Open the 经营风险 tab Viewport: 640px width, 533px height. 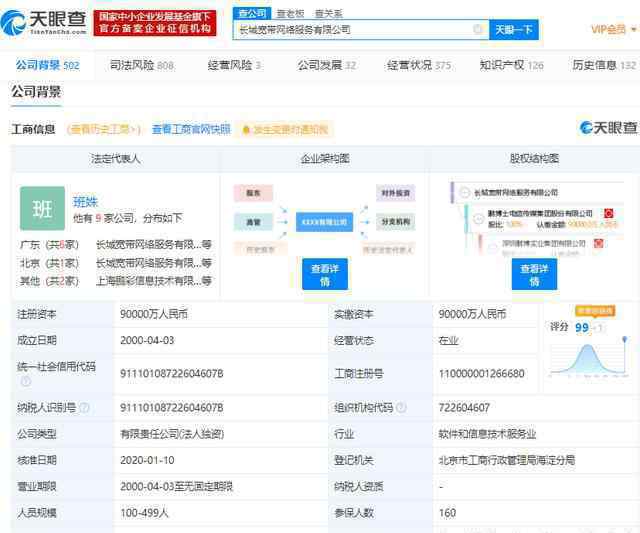pyautogui.click(x=235, y=65)
